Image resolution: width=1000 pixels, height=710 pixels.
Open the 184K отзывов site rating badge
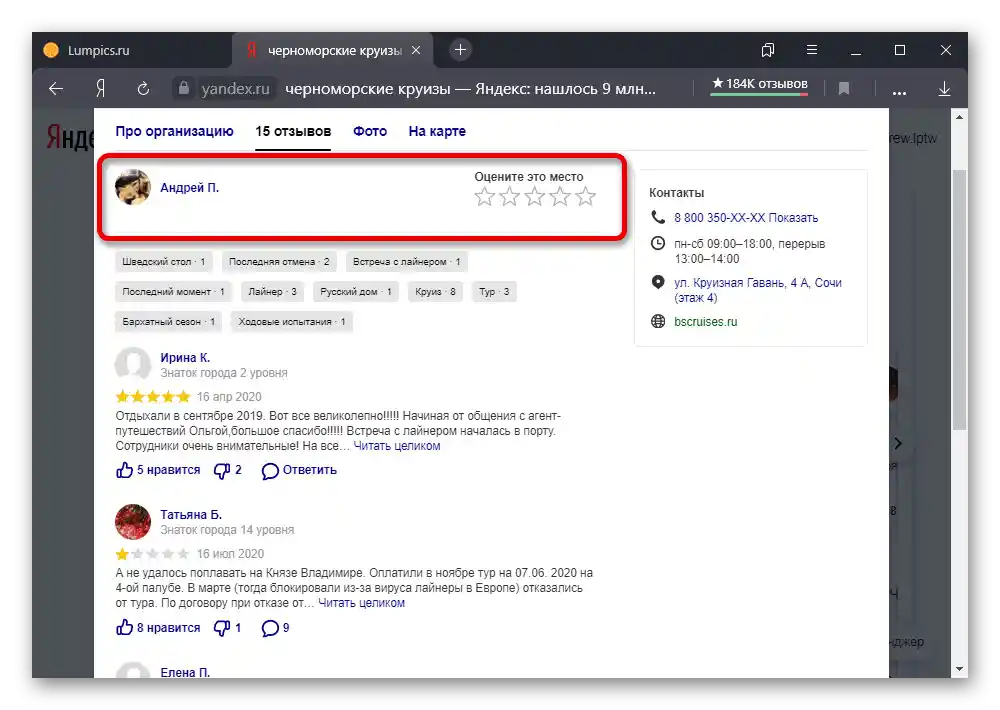tap(759, 84)
